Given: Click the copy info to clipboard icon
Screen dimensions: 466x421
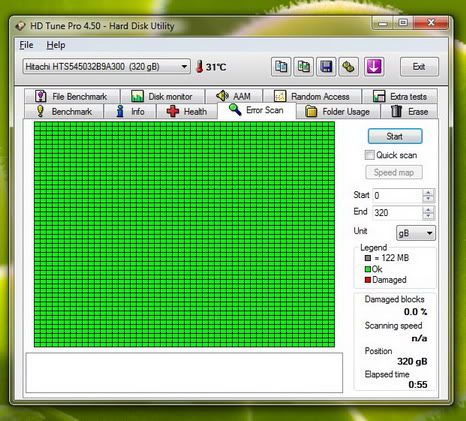Looking at the screenshot, I should pyautogui.click(x=281, y=67).
